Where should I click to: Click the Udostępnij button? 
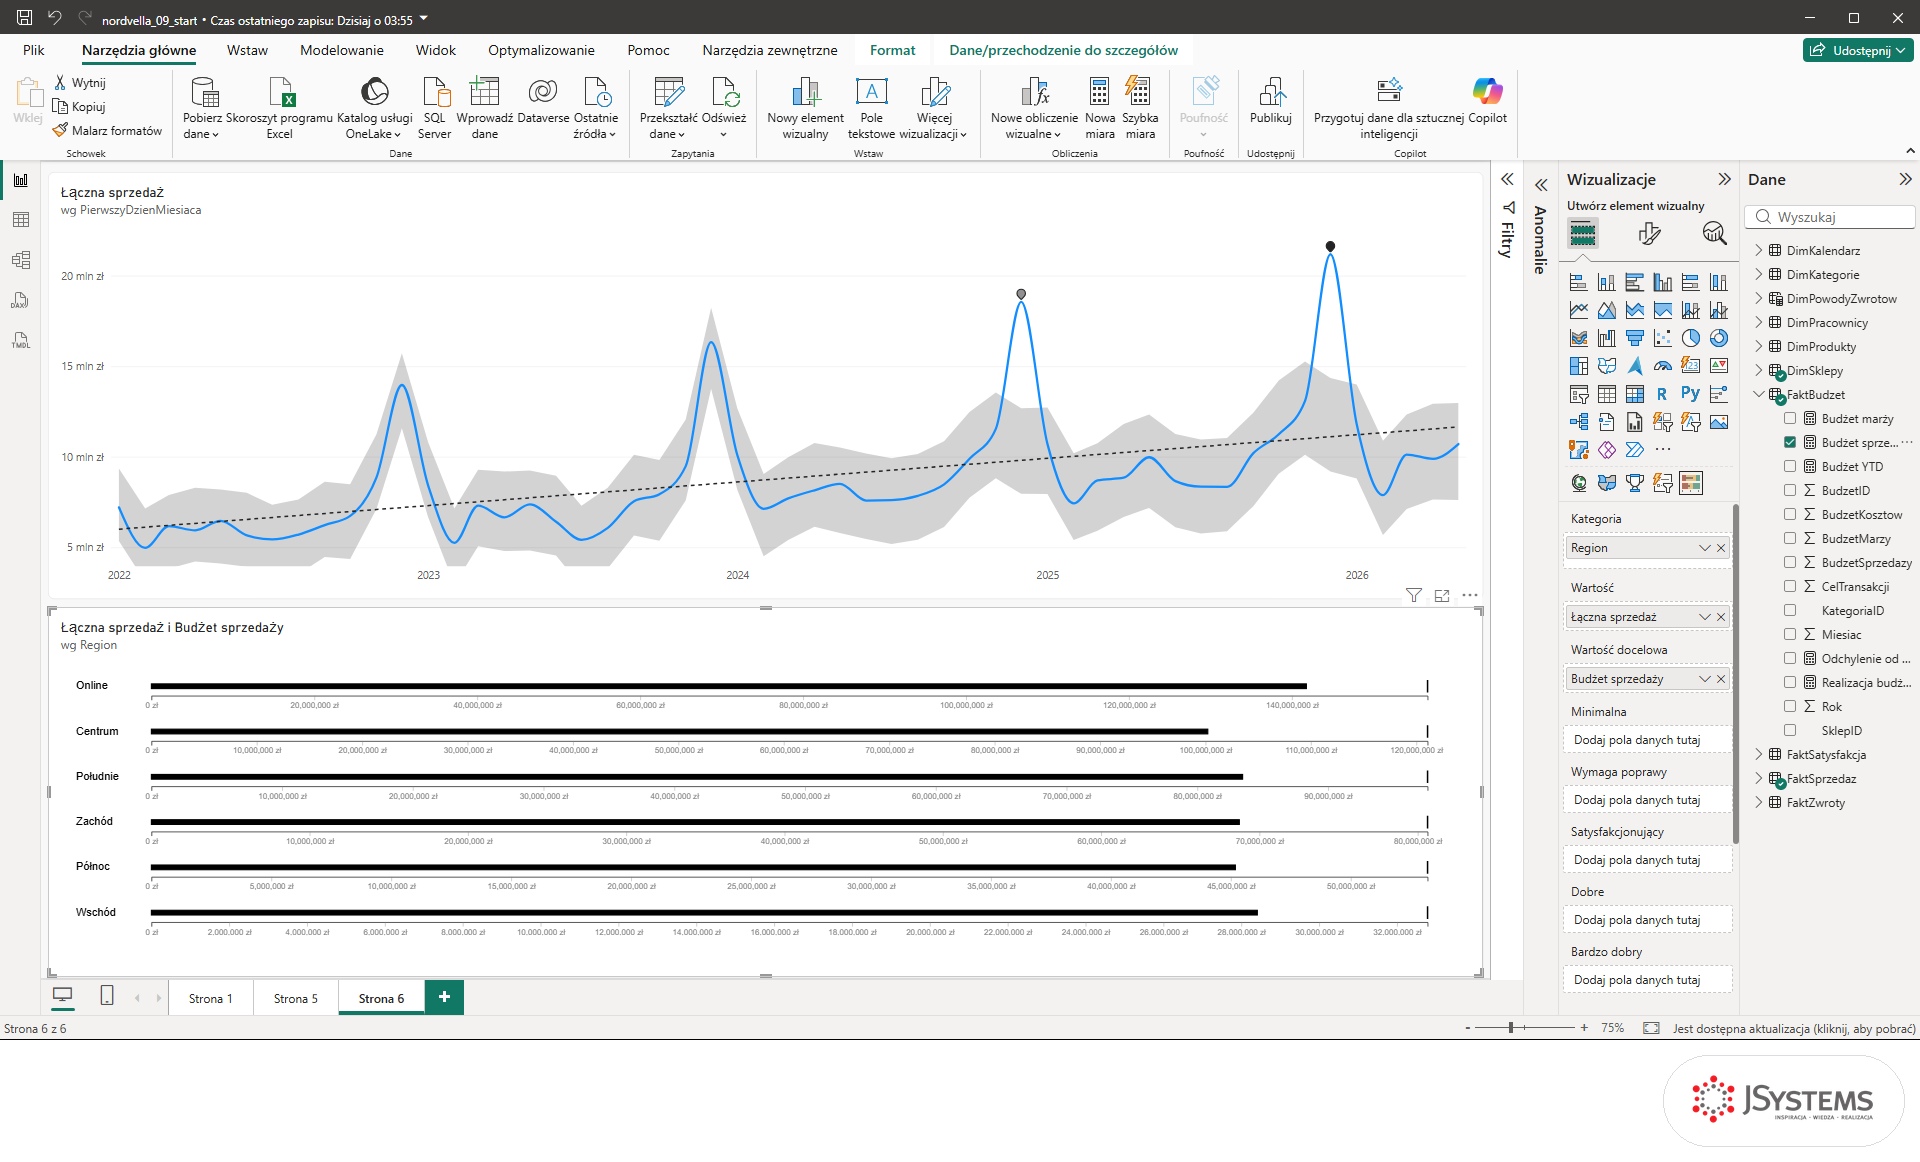pyautogui.click(x=1858, y=50)
